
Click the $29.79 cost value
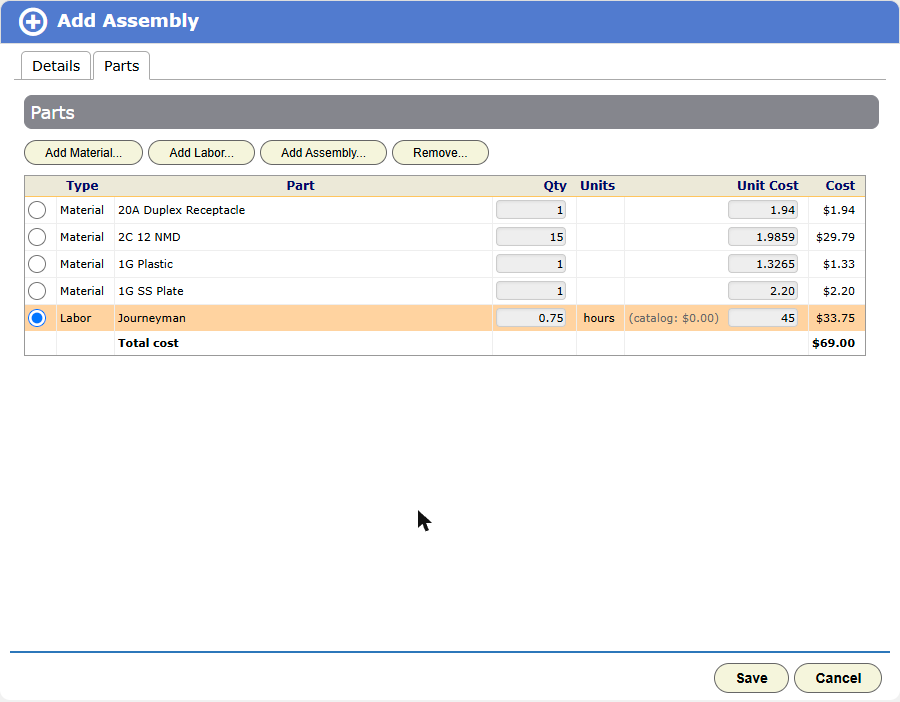(835, 237)
